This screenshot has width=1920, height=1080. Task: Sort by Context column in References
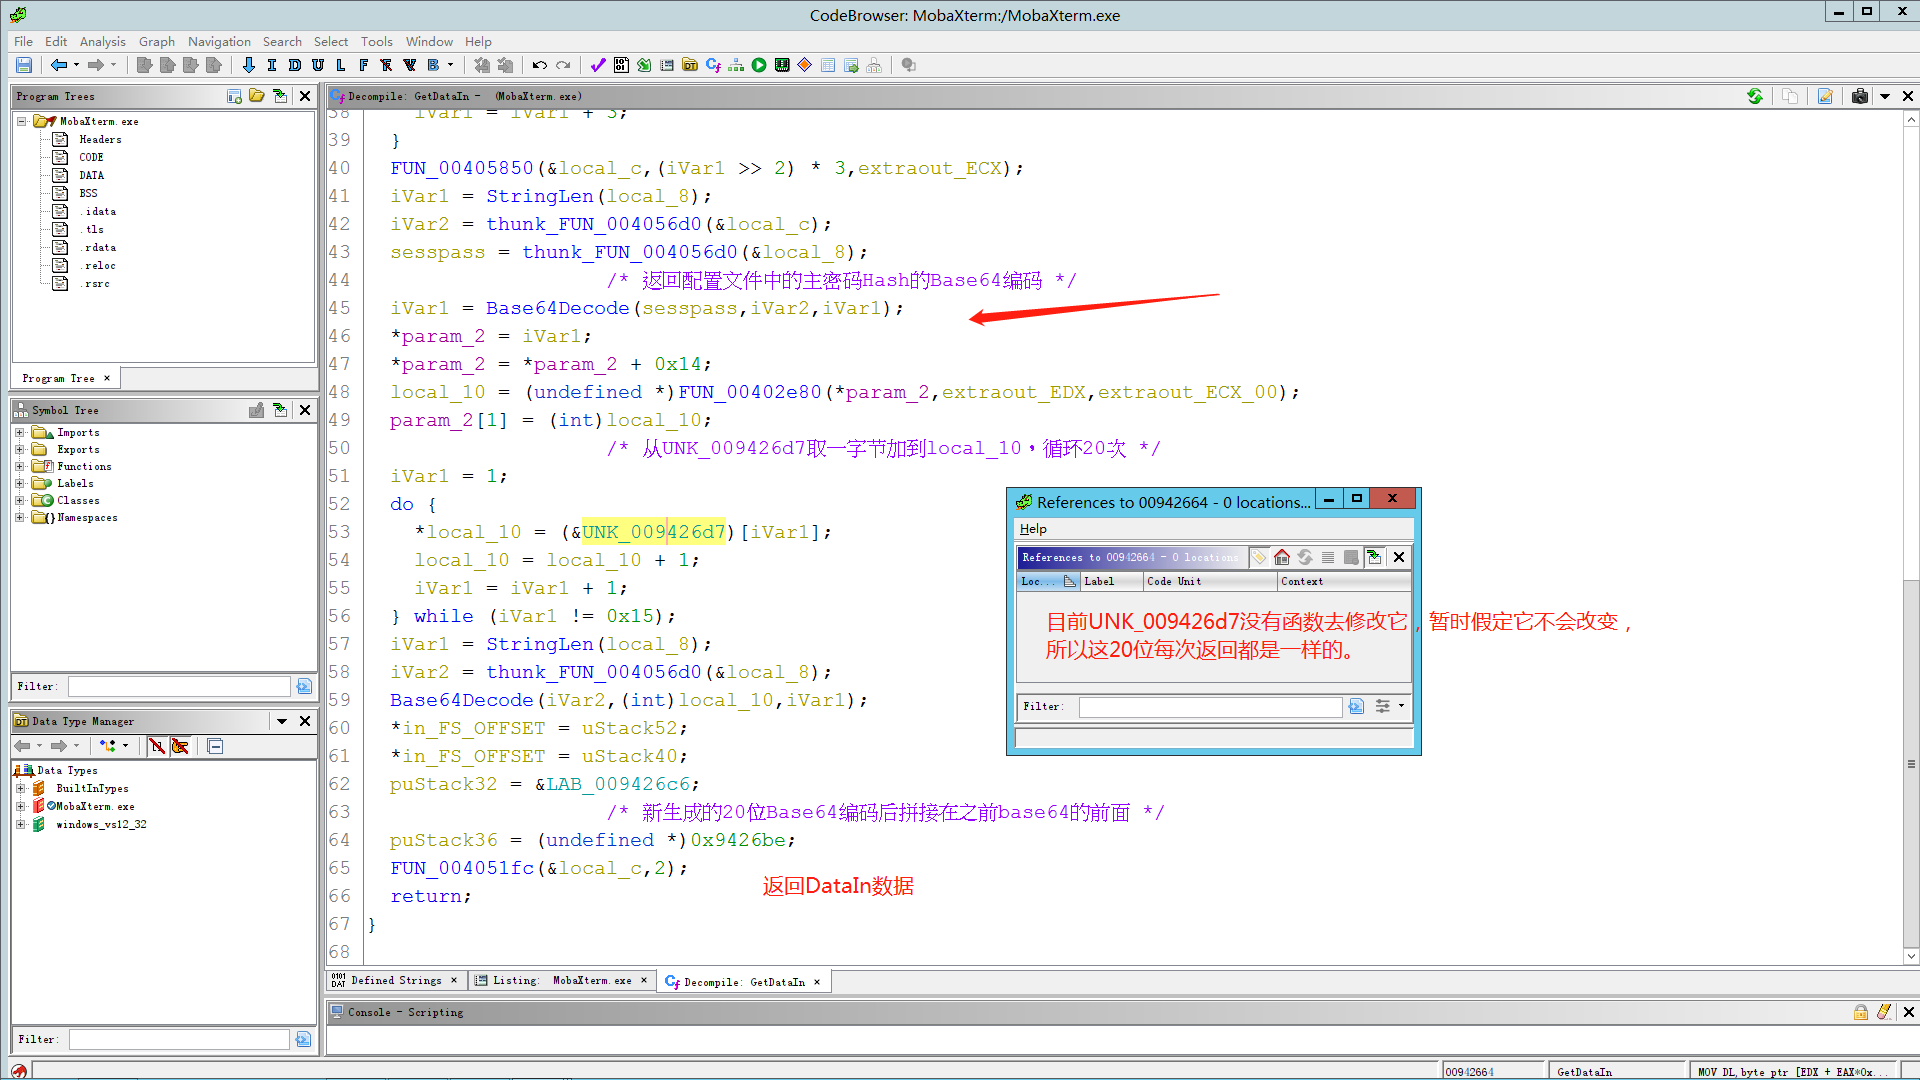tap(1344, 581)
